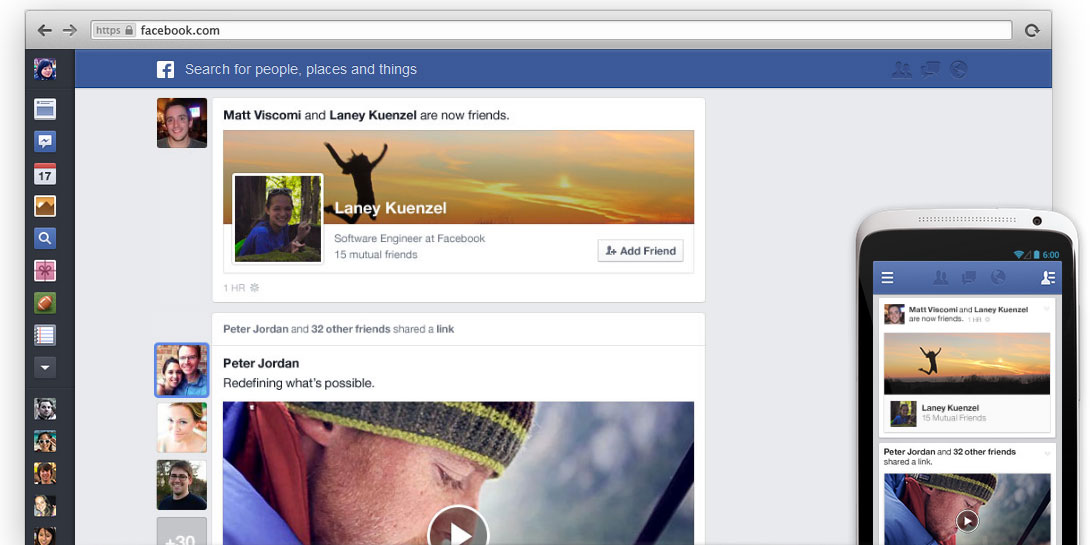Tap friend requests icon on phone header
This screenshot has width=1090, height=545.
click(941, 278)
